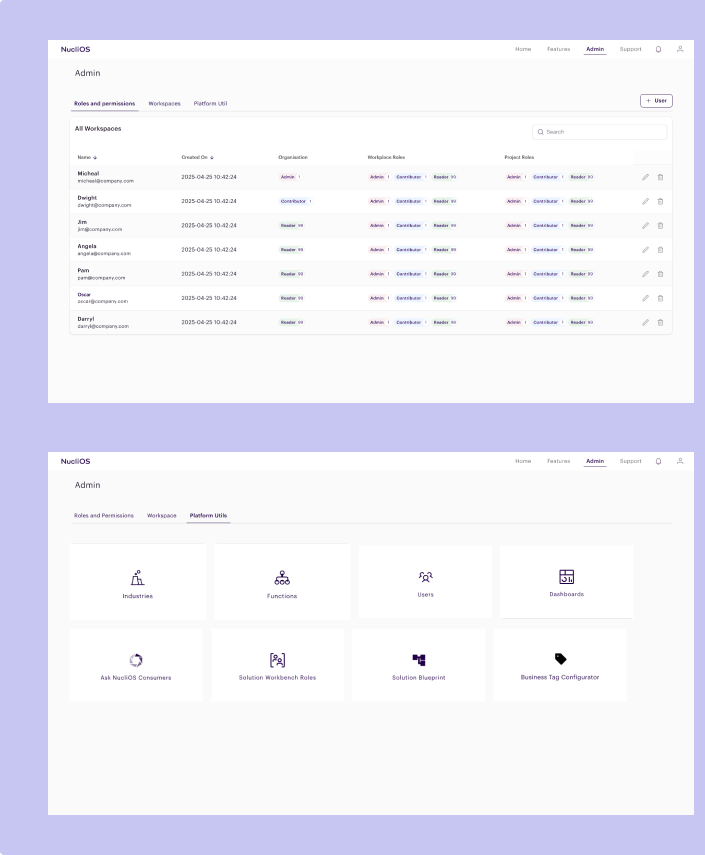Open Solution Workbench Roles icon

coord(278,660)
